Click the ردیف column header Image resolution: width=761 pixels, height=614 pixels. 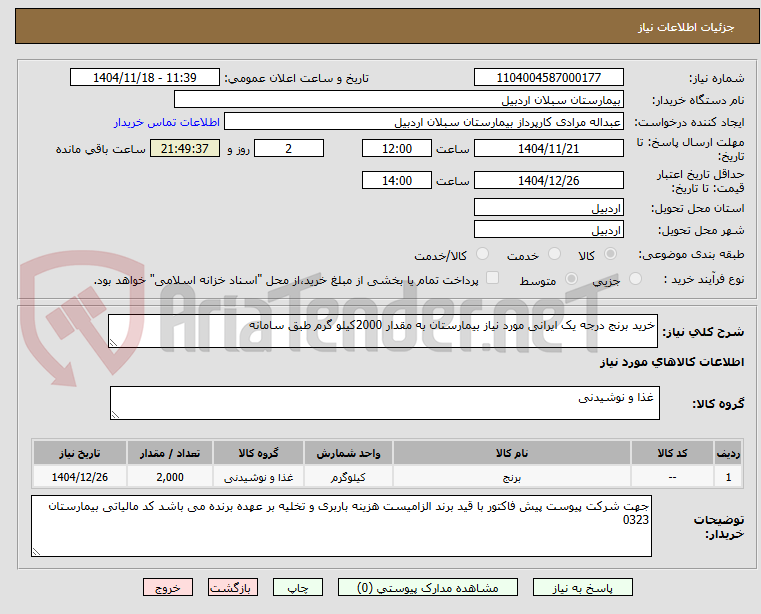click(x=728, y=453)
